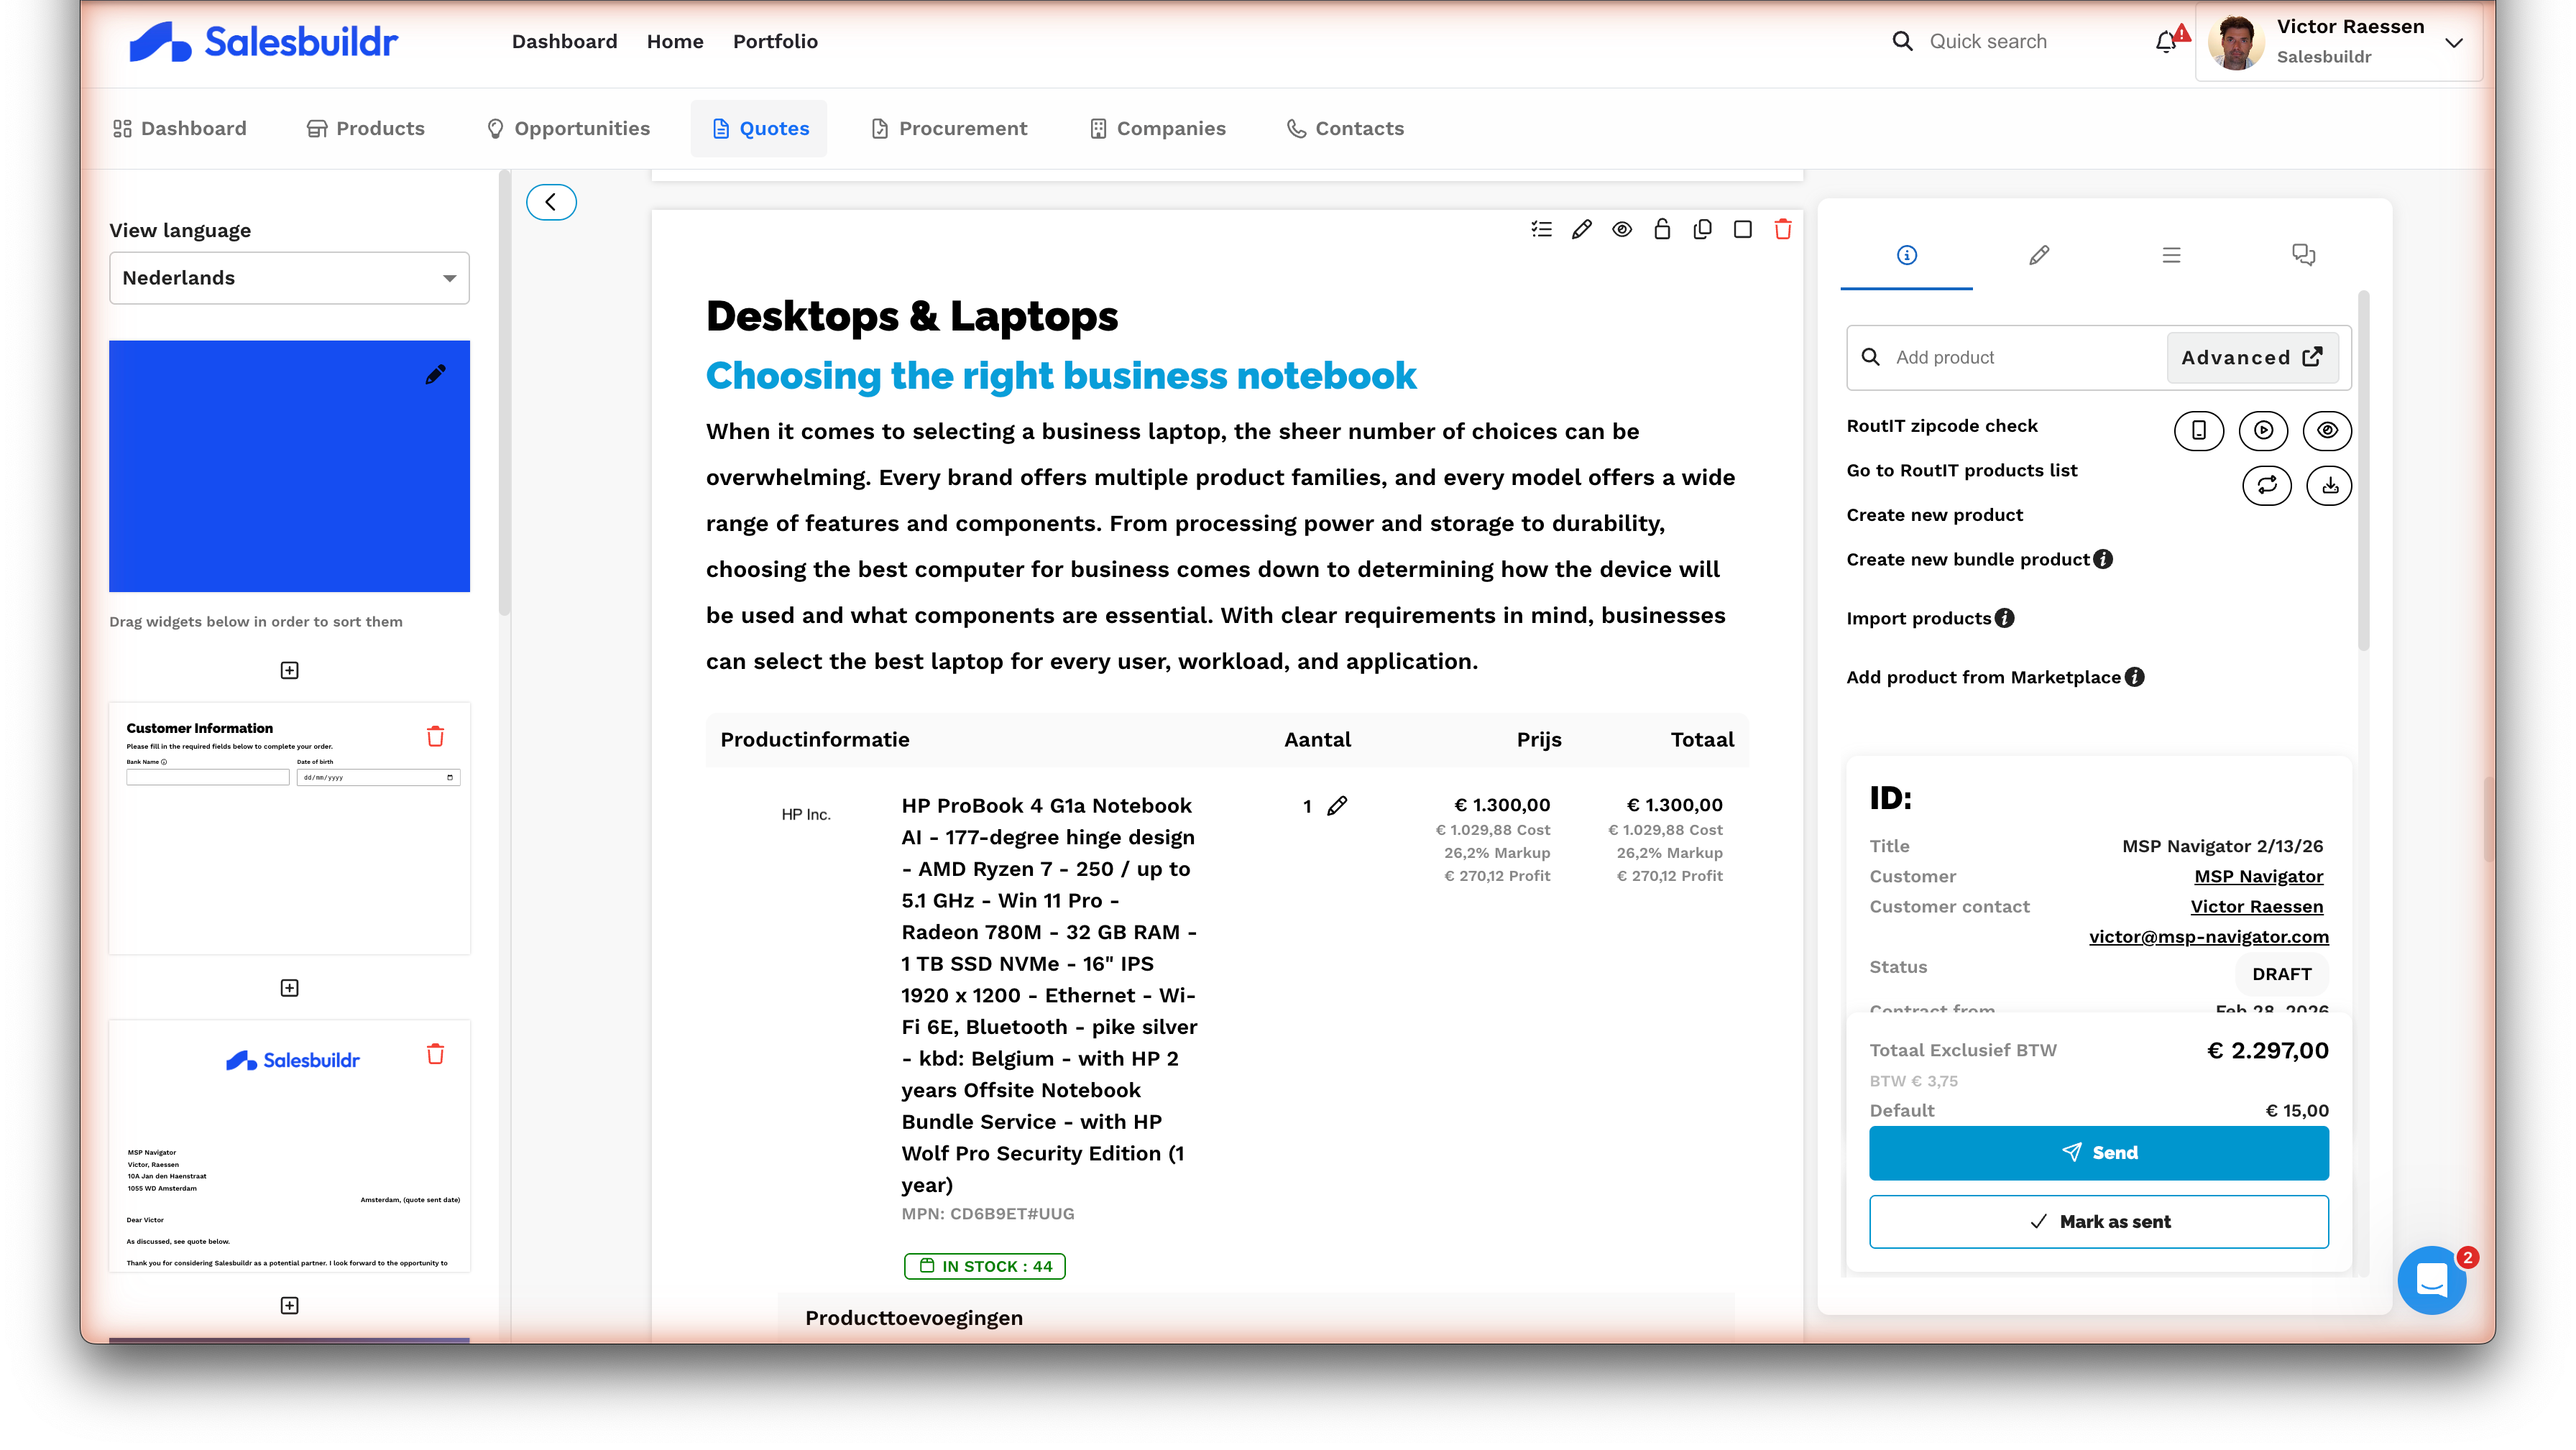The width and height of the screenshot is (2576, 1450).
Task: Open the Portfolio menu item
Action: point(775,41)
